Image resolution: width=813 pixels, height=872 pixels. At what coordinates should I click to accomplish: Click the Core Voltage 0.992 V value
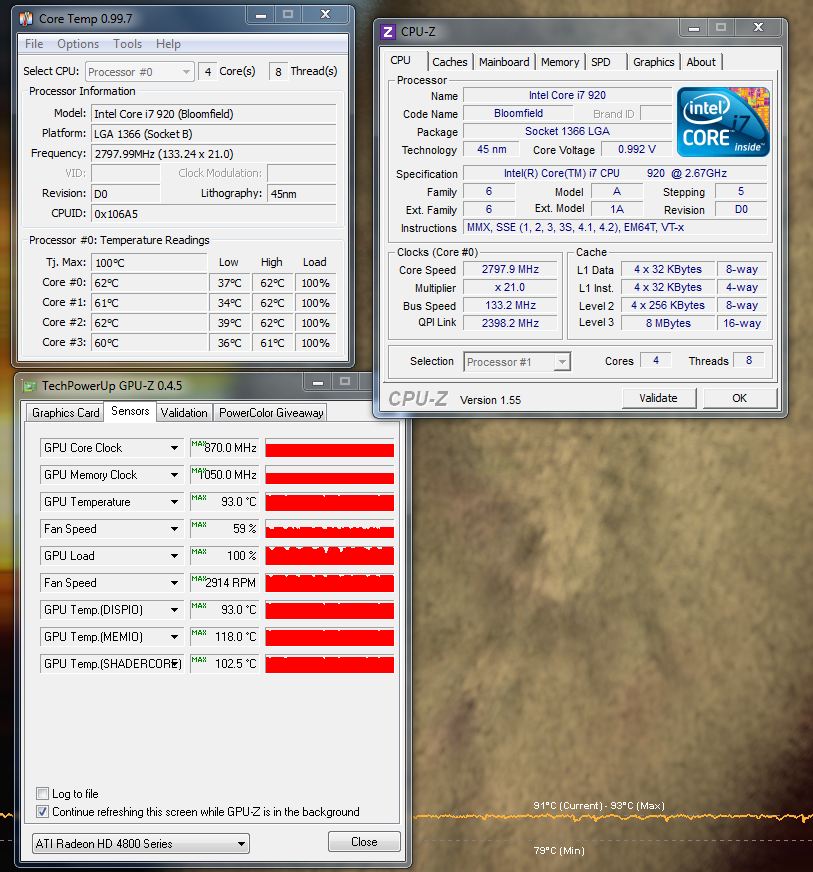(x=637, y=150)
